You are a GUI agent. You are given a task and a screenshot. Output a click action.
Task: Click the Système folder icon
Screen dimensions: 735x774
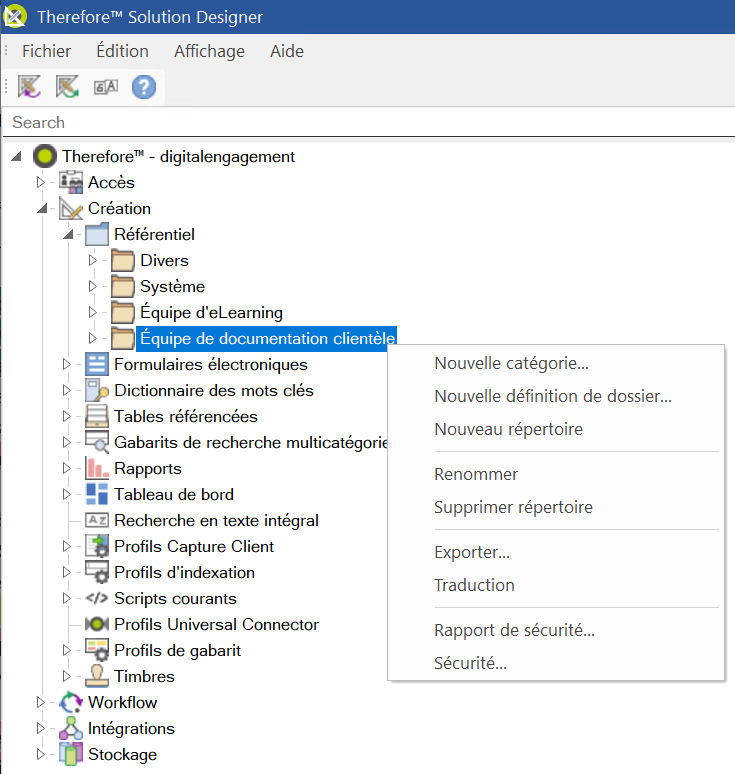(x=123, y=286)
